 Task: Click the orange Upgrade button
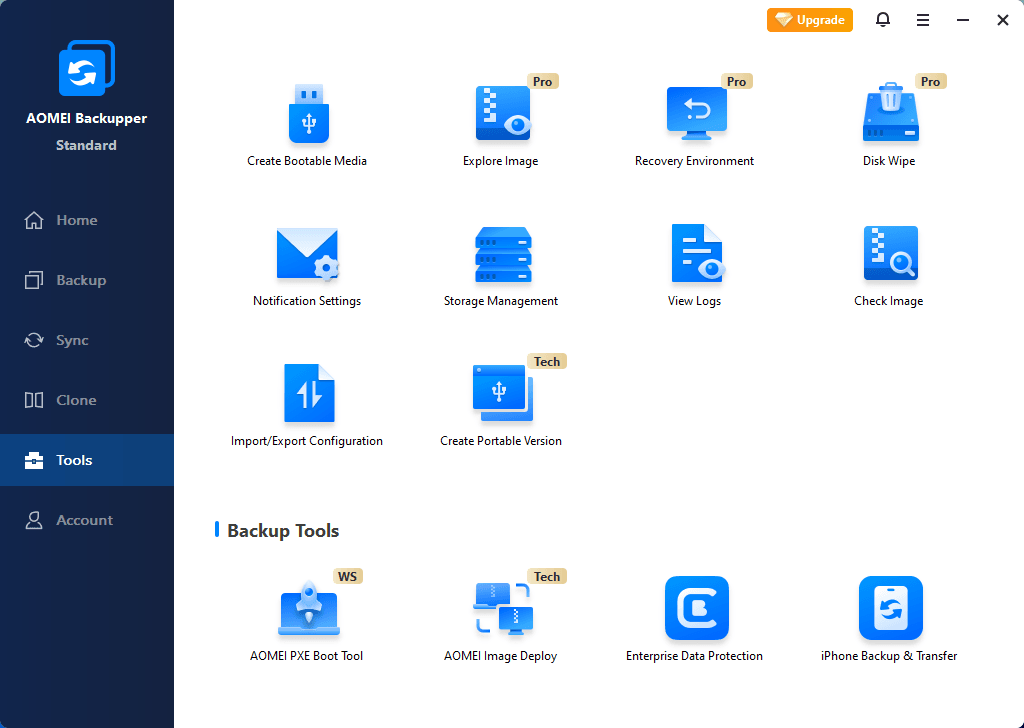809,20
